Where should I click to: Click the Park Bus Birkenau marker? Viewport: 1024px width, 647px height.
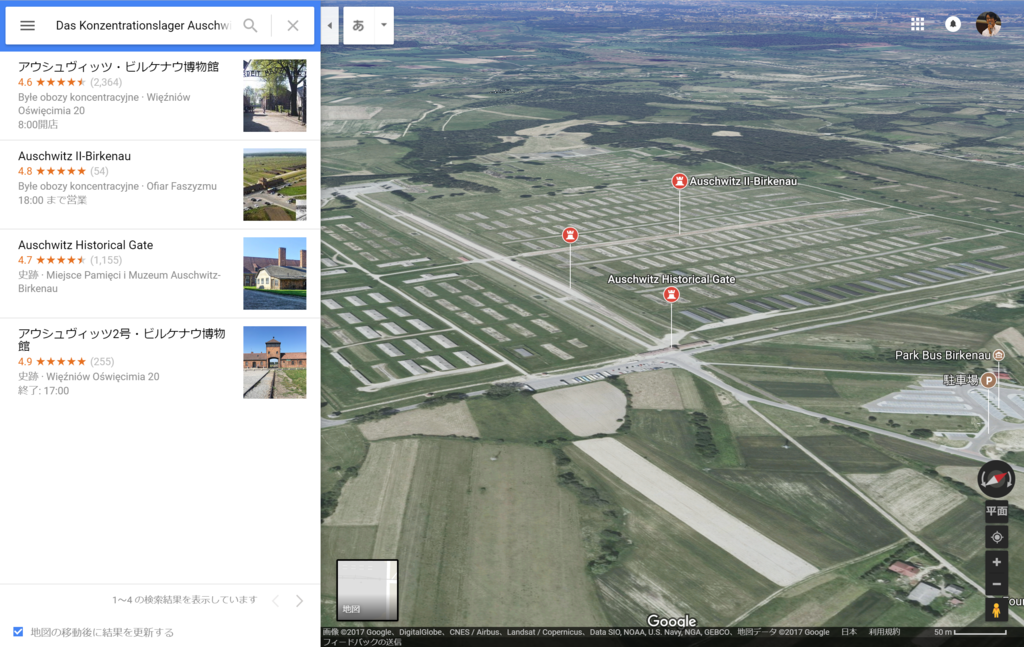(999, 355)
